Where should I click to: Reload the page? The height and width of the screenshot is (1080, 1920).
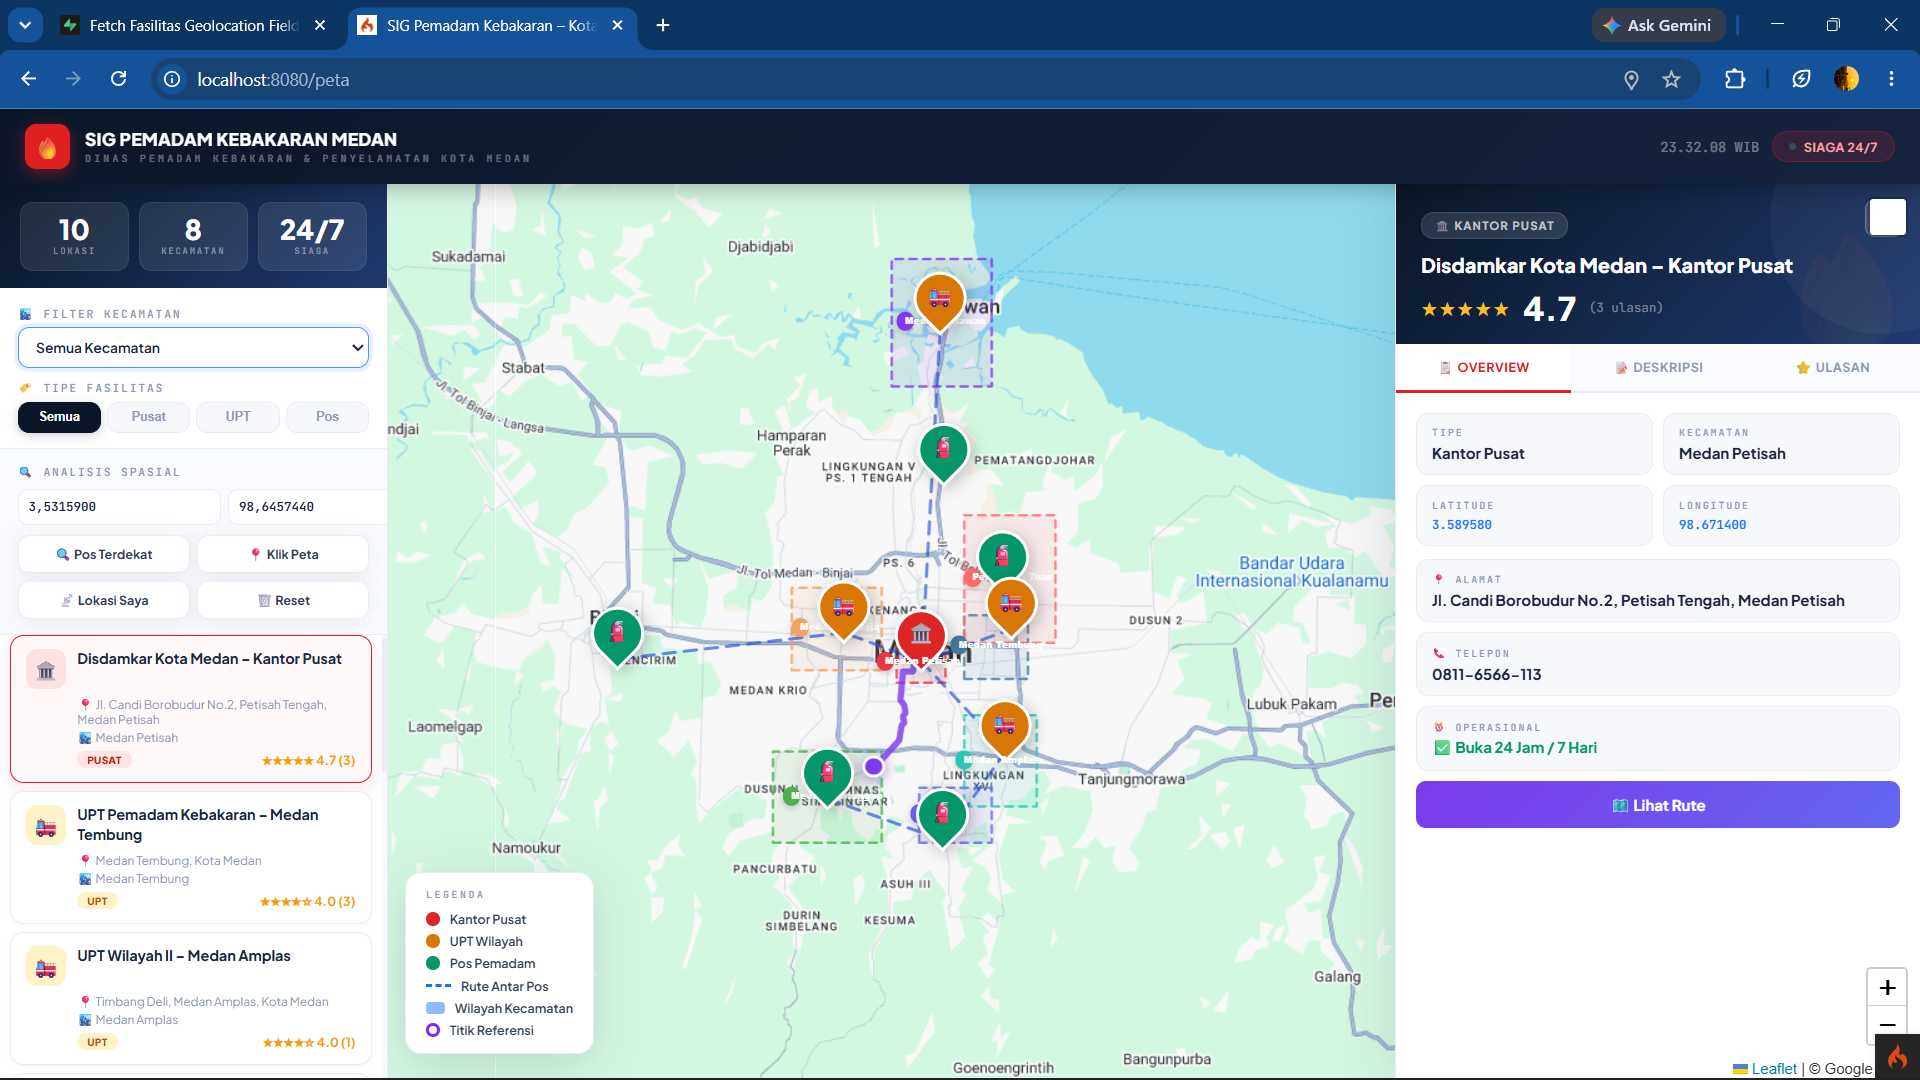pos(118,79)
